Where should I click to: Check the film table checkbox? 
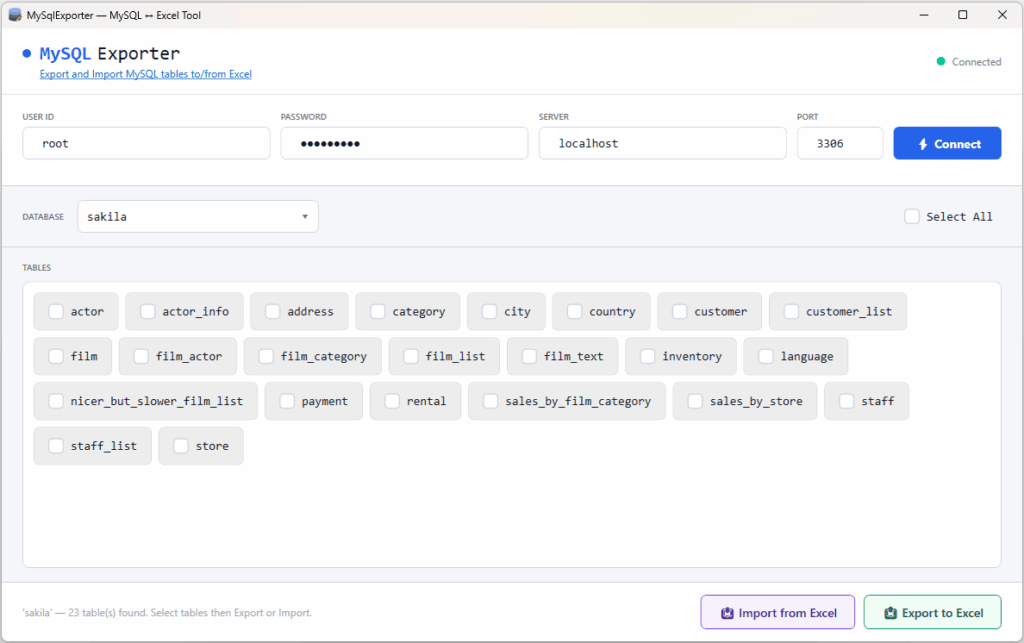click(56, 356)
